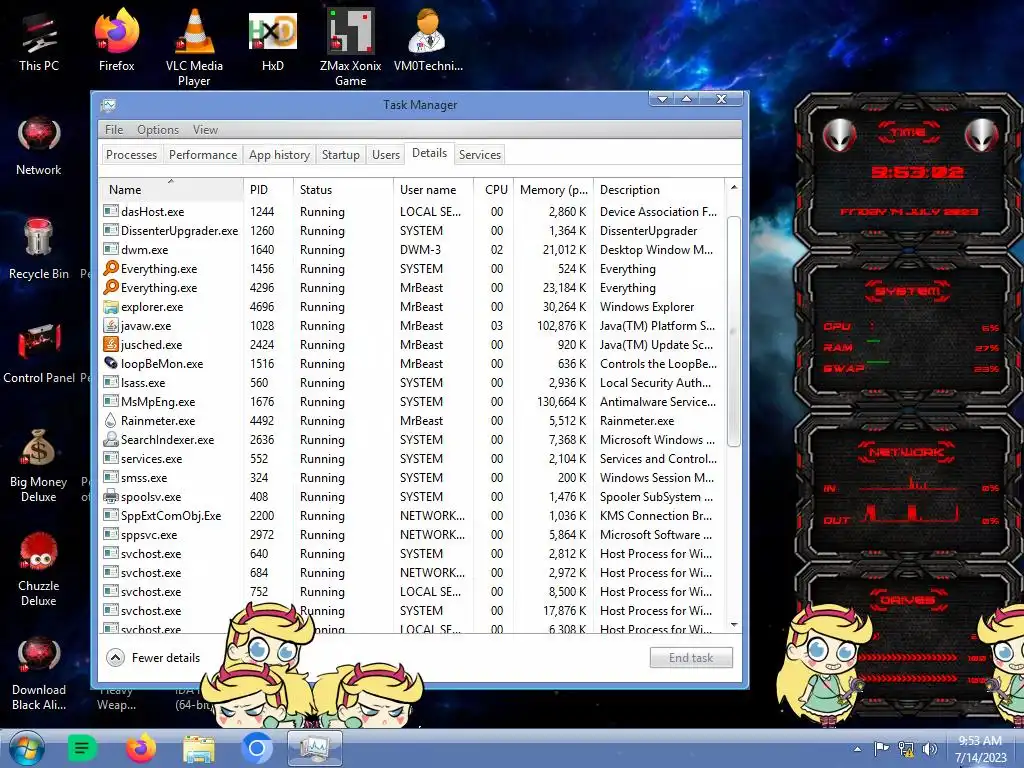This screenshot has width=1024, height=768.
Task: Select the Rainmeter.exe process icon
Action: coord(111,421)
